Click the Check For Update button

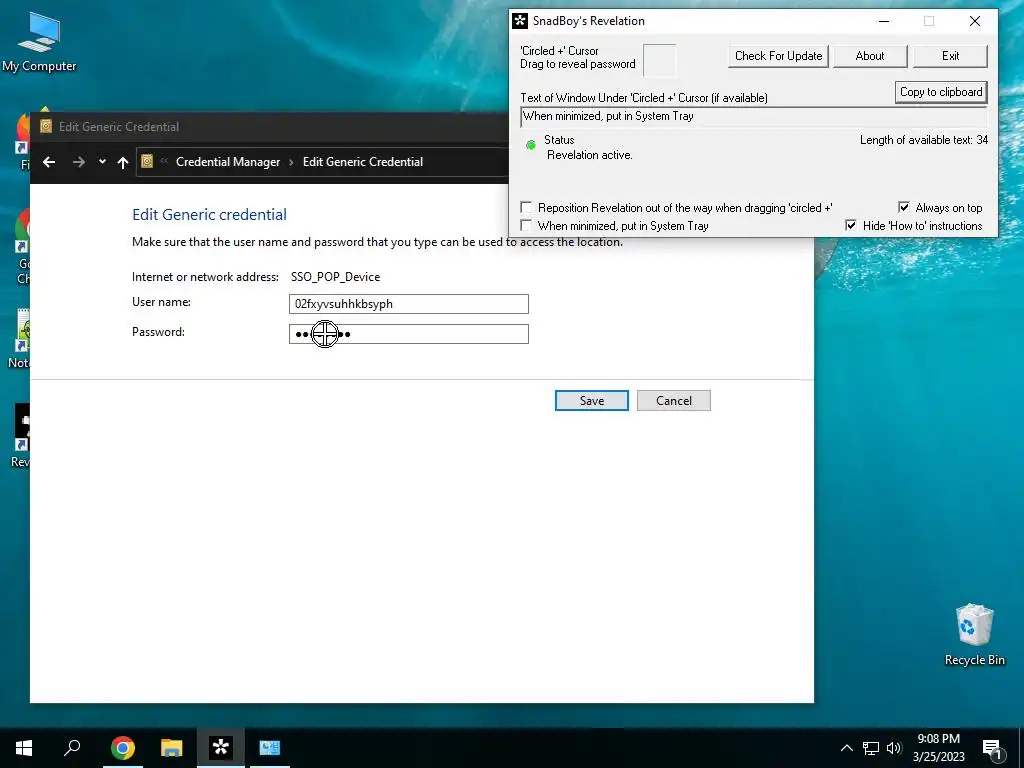778,56
